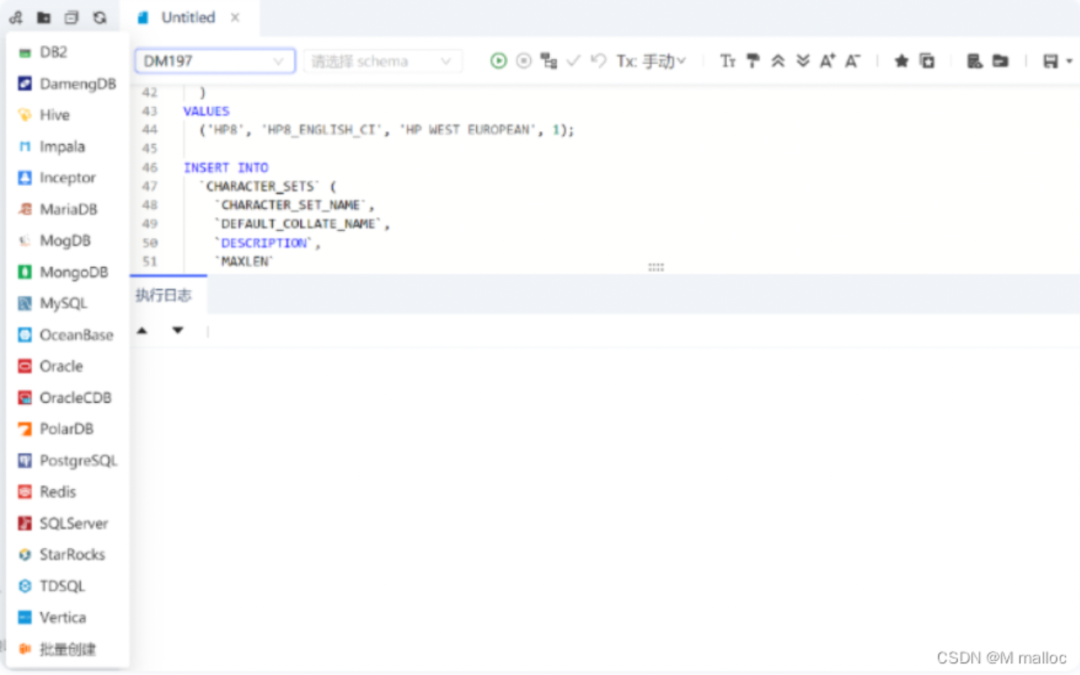The height and width of the screenshot is (675, 1080).
Task: Click `MAXLEN` on line 51
Action: pyautogui.click(x=245, y=261)
